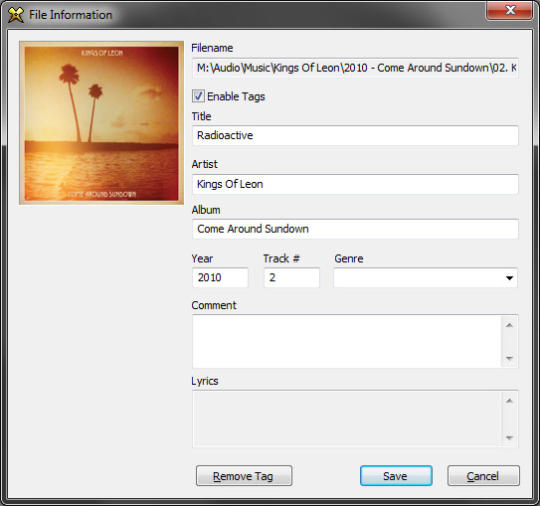Click the Filename label
This screenshot has height=506, width=540.
(212, 48)
